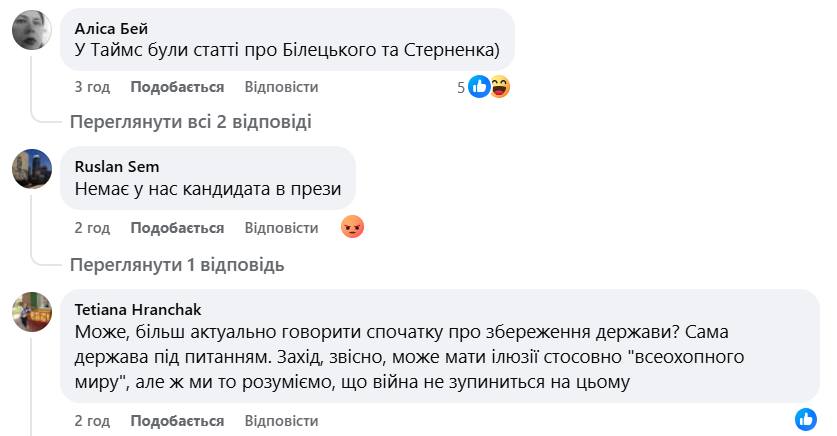Click the blue like reaction on Аліса Бей's comment
This screenshot has width=837, height=436.
click(x=479, y=87)
